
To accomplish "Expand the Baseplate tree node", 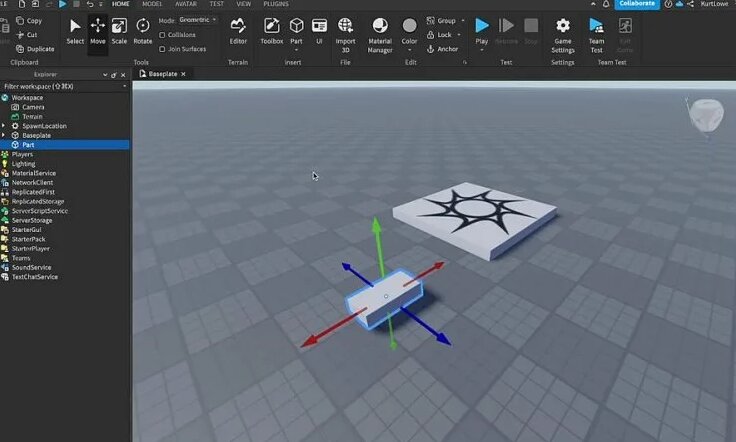I will (x=4, y=135).
